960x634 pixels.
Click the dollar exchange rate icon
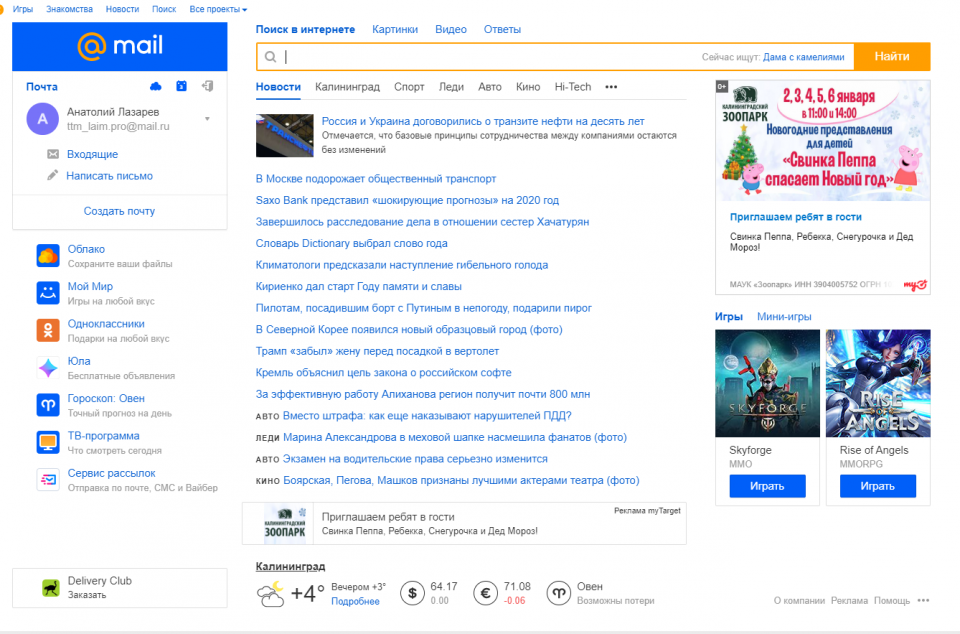click(x=413, y=593)
